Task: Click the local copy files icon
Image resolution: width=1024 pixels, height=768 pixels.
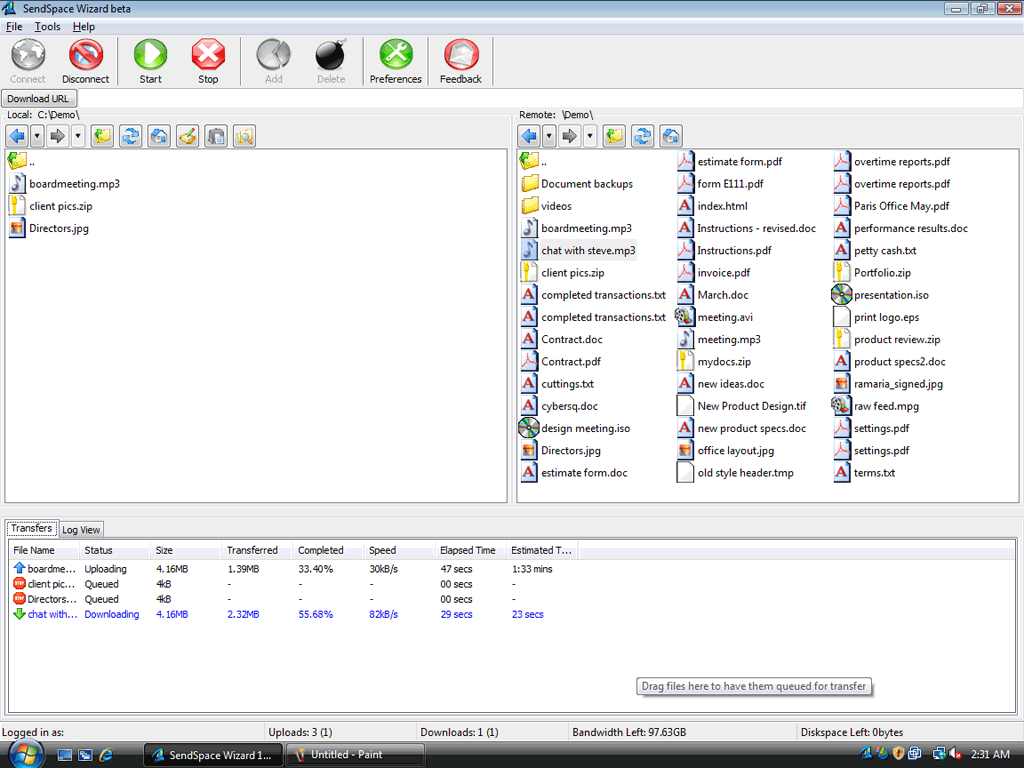Action: click(x=216, y=136)
